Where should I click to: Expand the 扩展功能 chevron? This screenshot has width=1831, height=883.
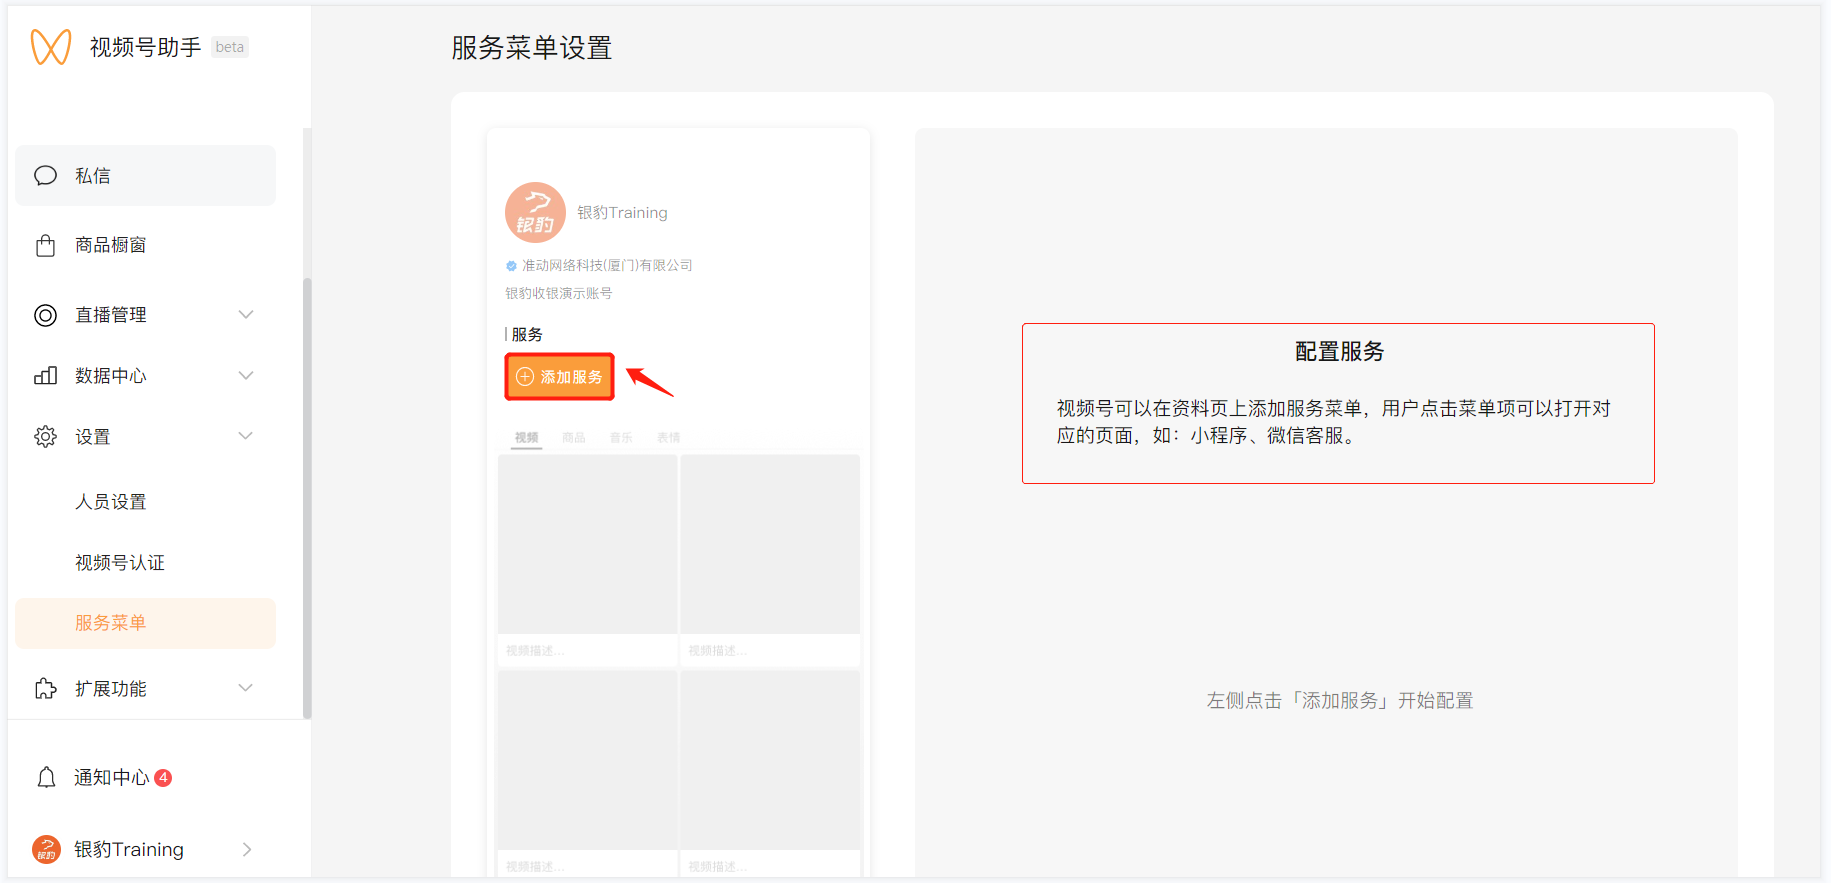coord(246,688)
